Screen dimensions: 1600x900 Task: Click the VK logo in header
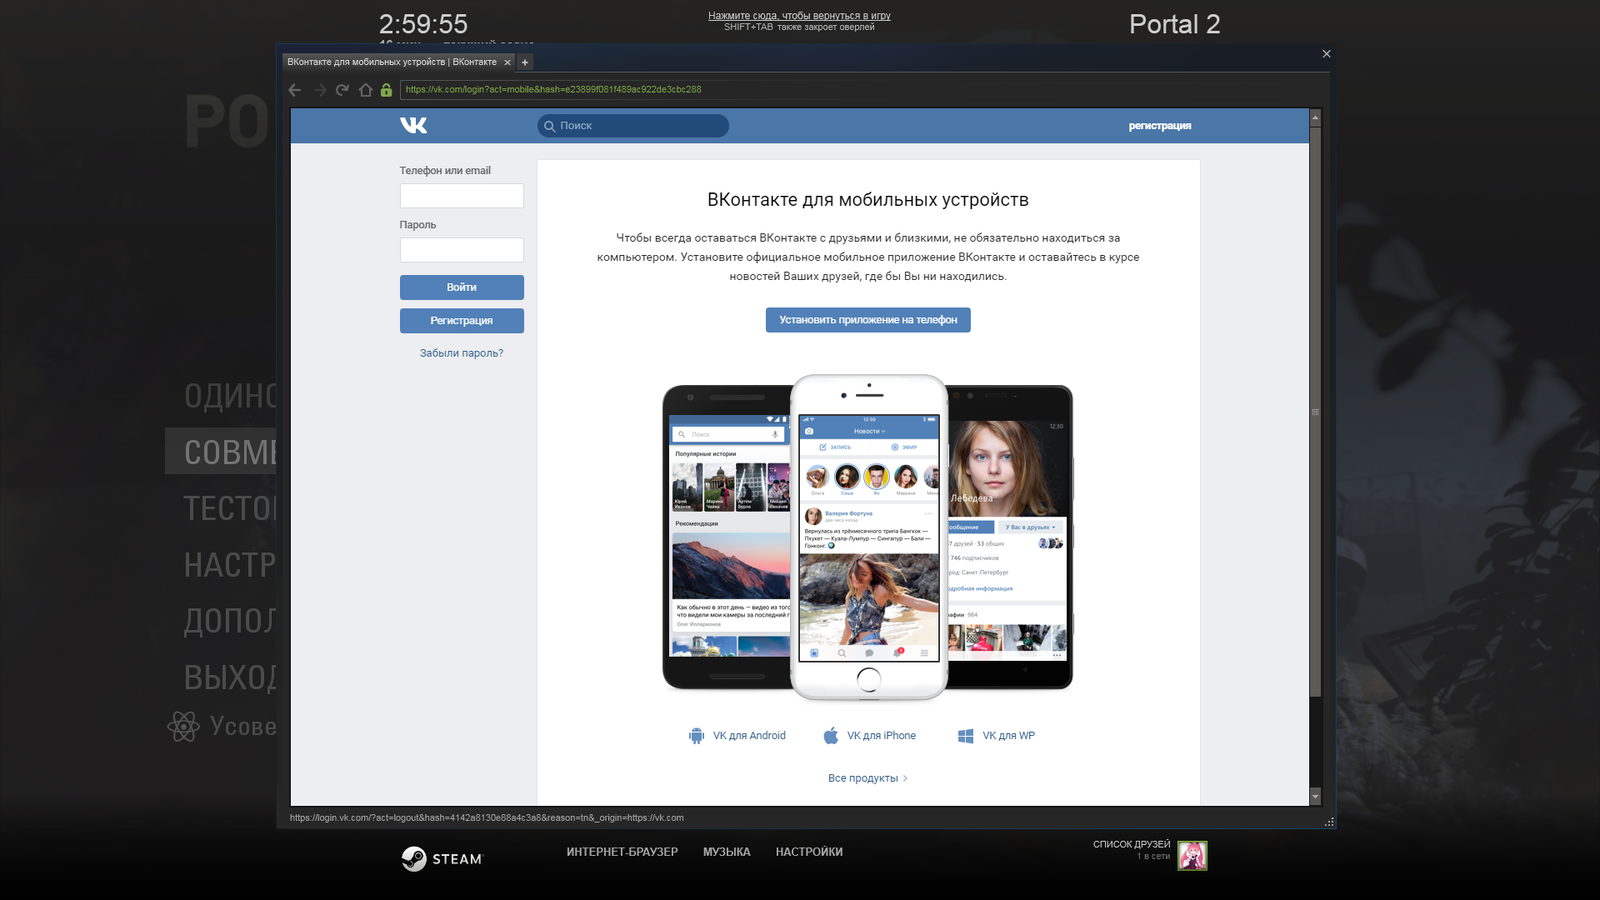414,125
